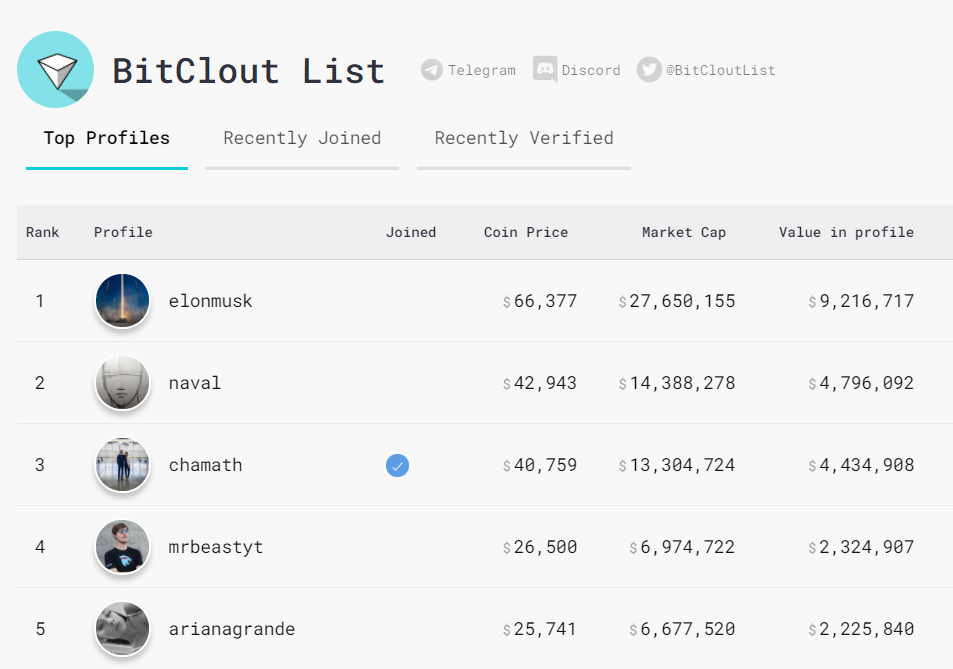953x669 pixels.
Task: Click market cap value $13,304,724
Action: click(x=676, y=465)
